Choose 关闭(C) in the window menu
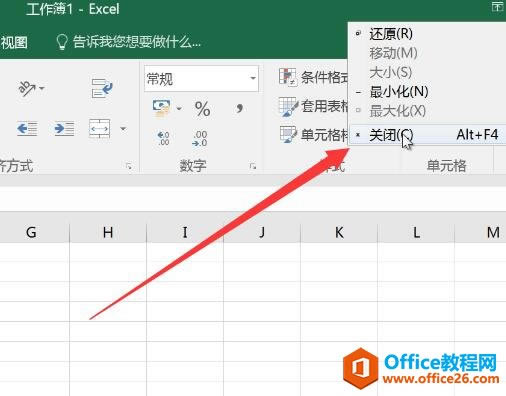Image resolution: width=506 pixels, height=396 pixels. point(427,135)
